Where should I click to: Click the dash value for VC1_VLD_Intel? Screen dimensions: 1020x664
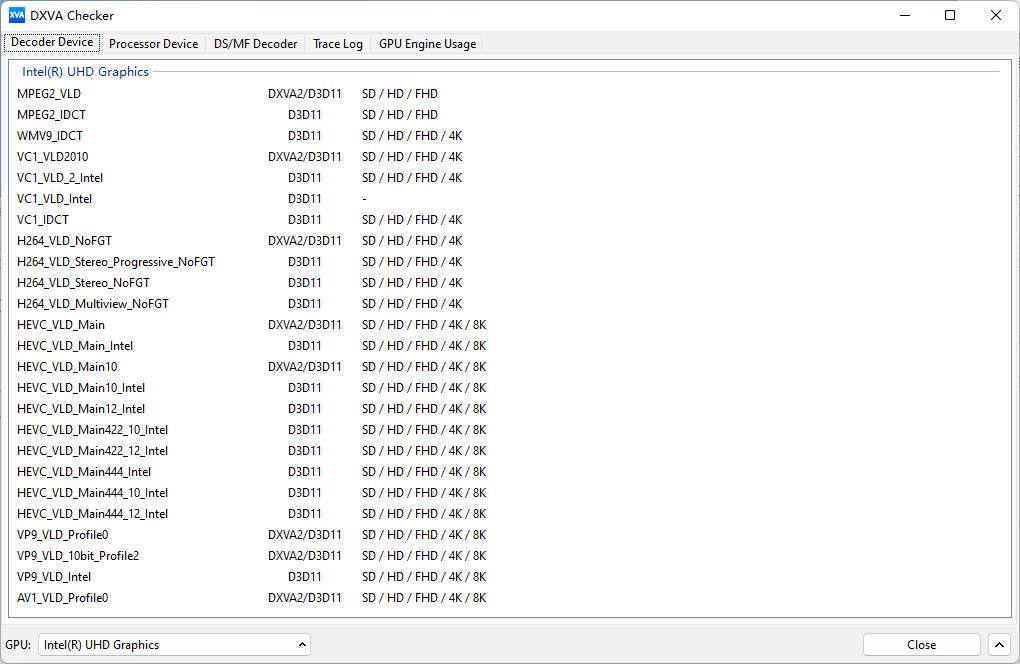pyautogui.click(x=364, y=198)
